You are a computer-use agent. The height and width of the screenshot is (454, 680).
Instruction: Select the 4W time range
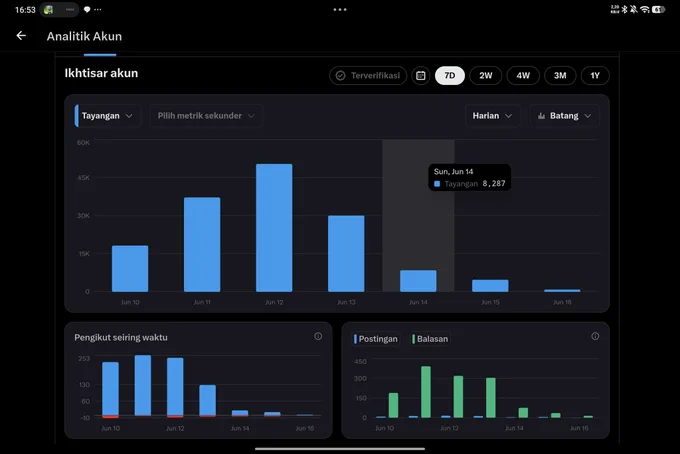[x=523, y=75]
